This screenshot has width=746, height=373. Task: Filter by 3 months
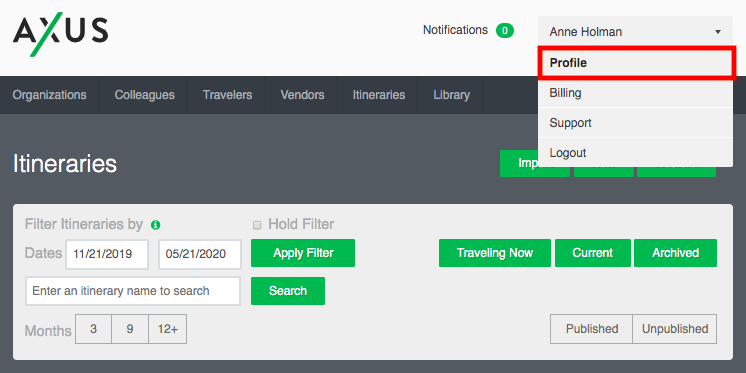93,329
